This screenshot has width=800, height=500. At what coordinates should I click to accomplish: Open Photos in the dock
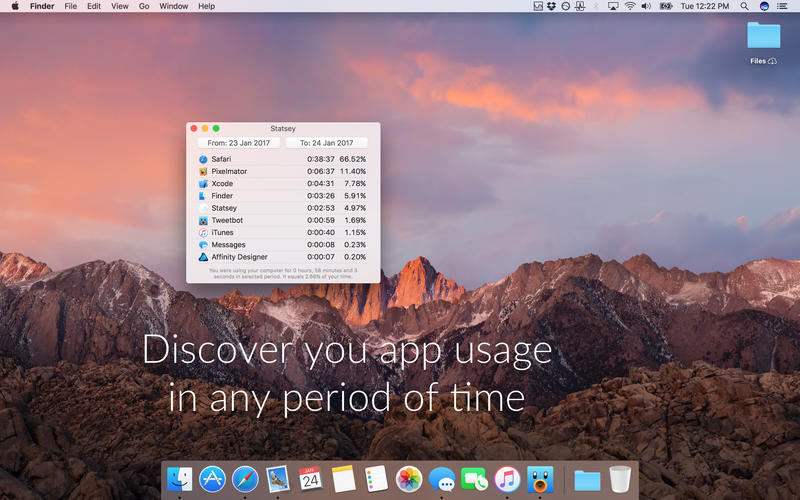point(409,479)
